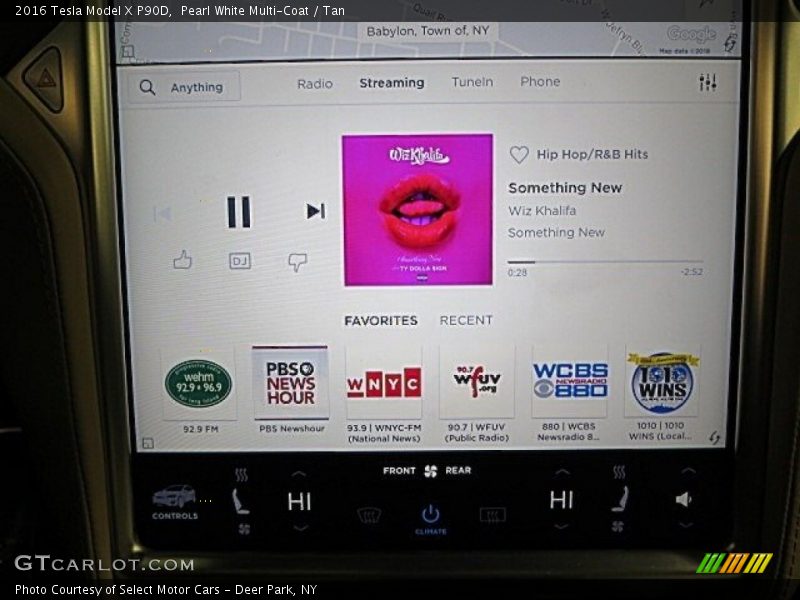Expand the map with corner square icon

[128, 51]
